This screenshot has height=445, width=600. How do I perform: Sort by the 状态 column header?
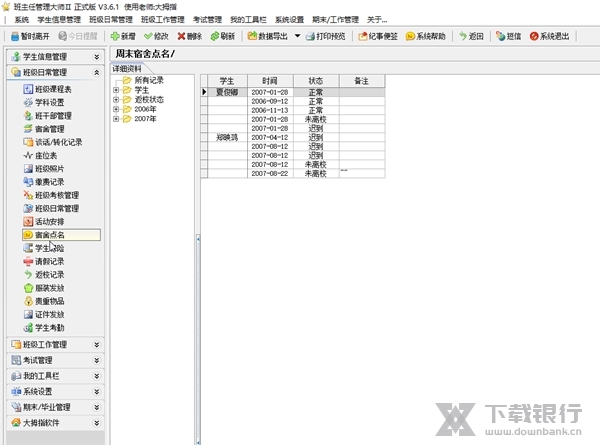tap(316, 81)
